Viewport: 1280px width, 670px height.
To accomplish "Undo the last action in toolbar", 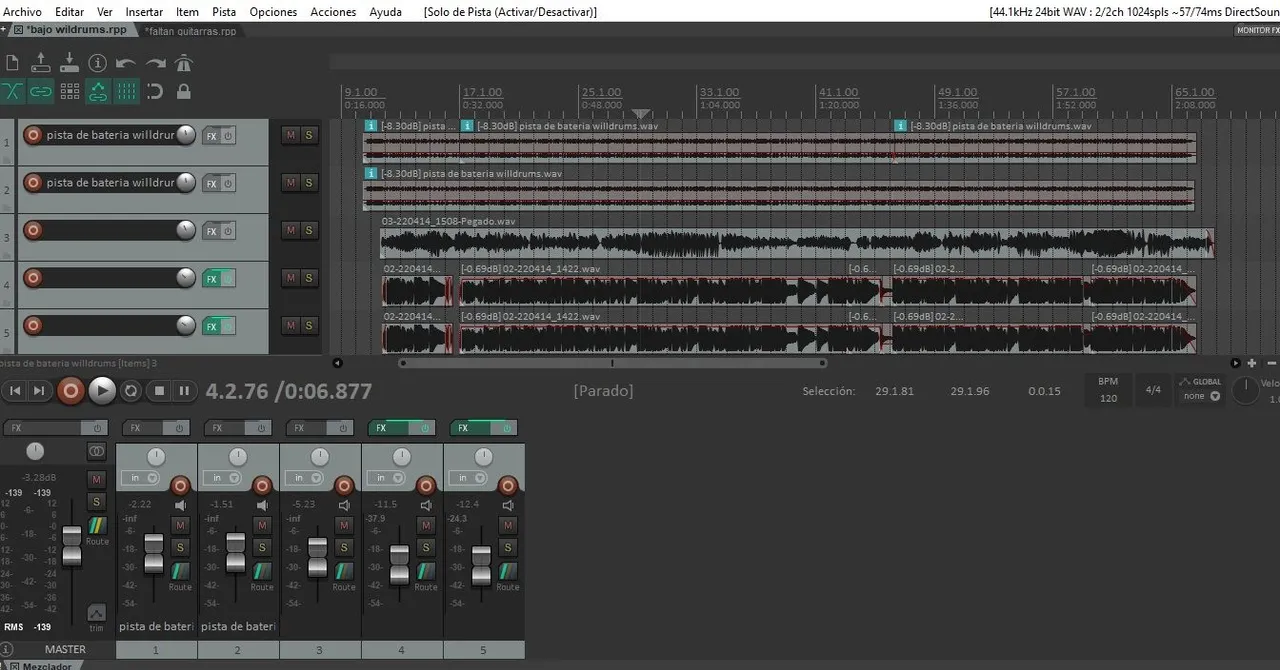I will point(126,63).
